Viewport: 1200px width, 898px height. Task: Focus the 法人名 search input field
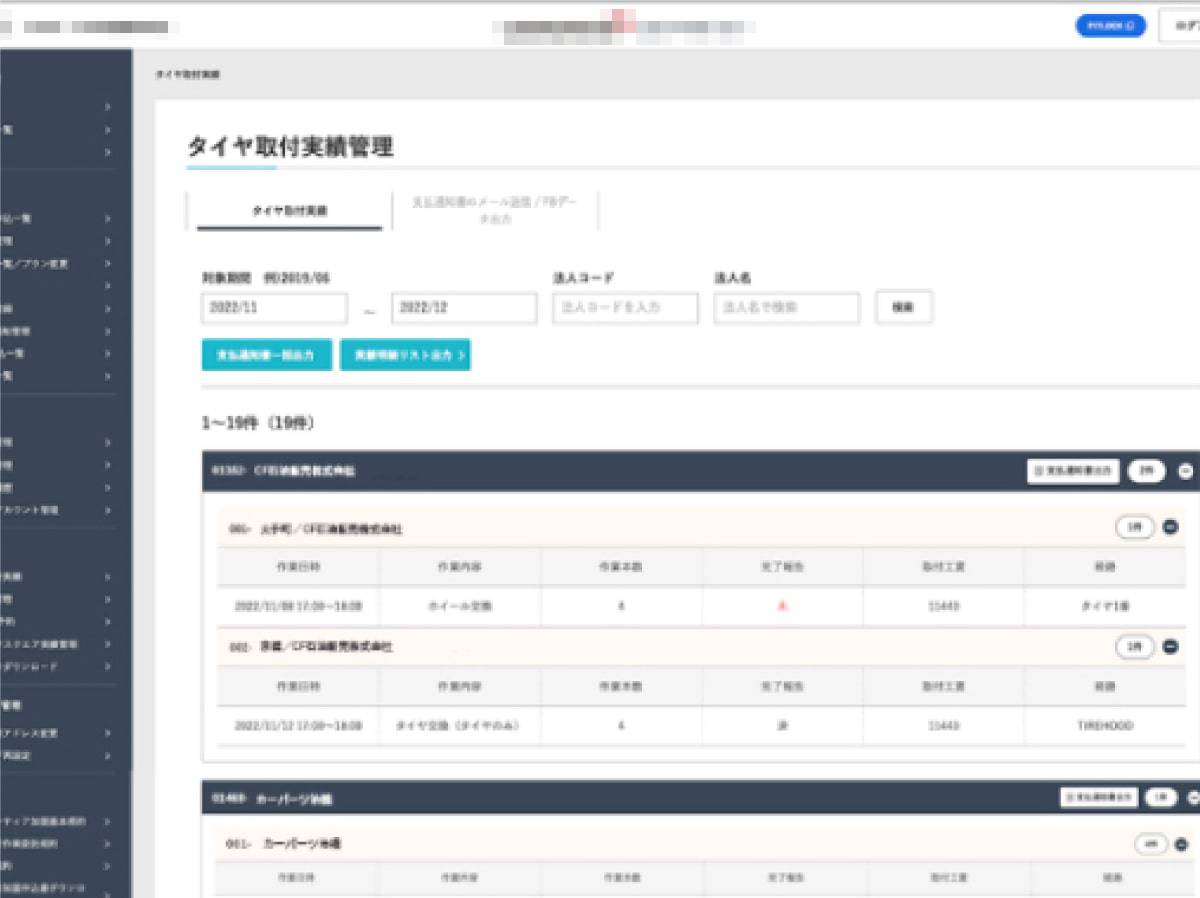(x=786, y=308)
